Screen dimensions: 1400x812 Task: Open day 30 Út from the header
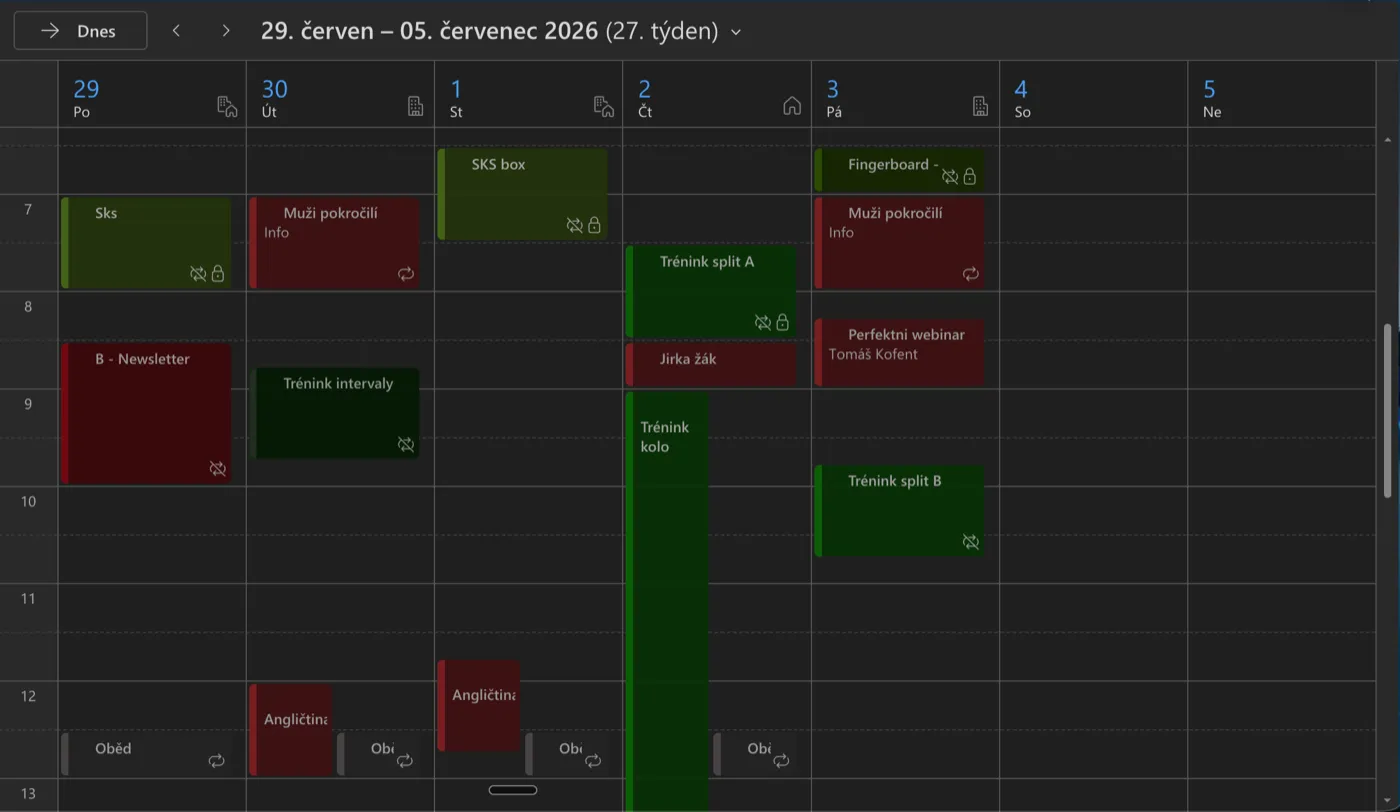coord(274,98)
